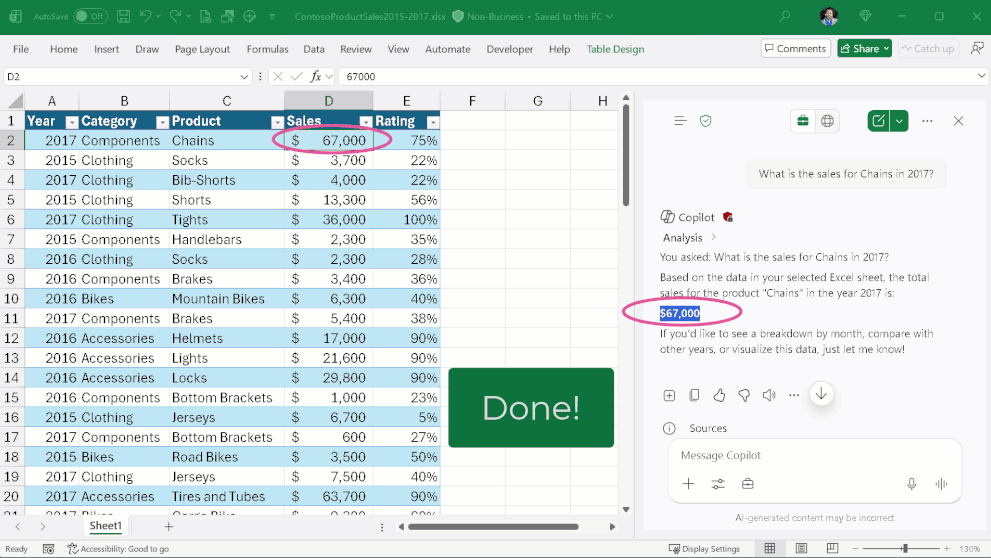The height and width of the screenshot is (558, 991).
Task: Open the settings sliders icon in message box
Action: click(x=718, y=484)
